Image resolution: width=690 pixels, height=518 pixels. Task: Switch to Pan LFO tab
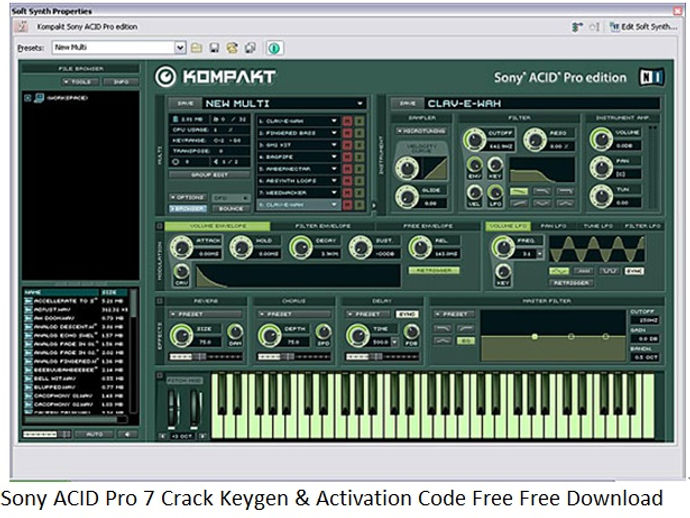[x=553, y=226]
